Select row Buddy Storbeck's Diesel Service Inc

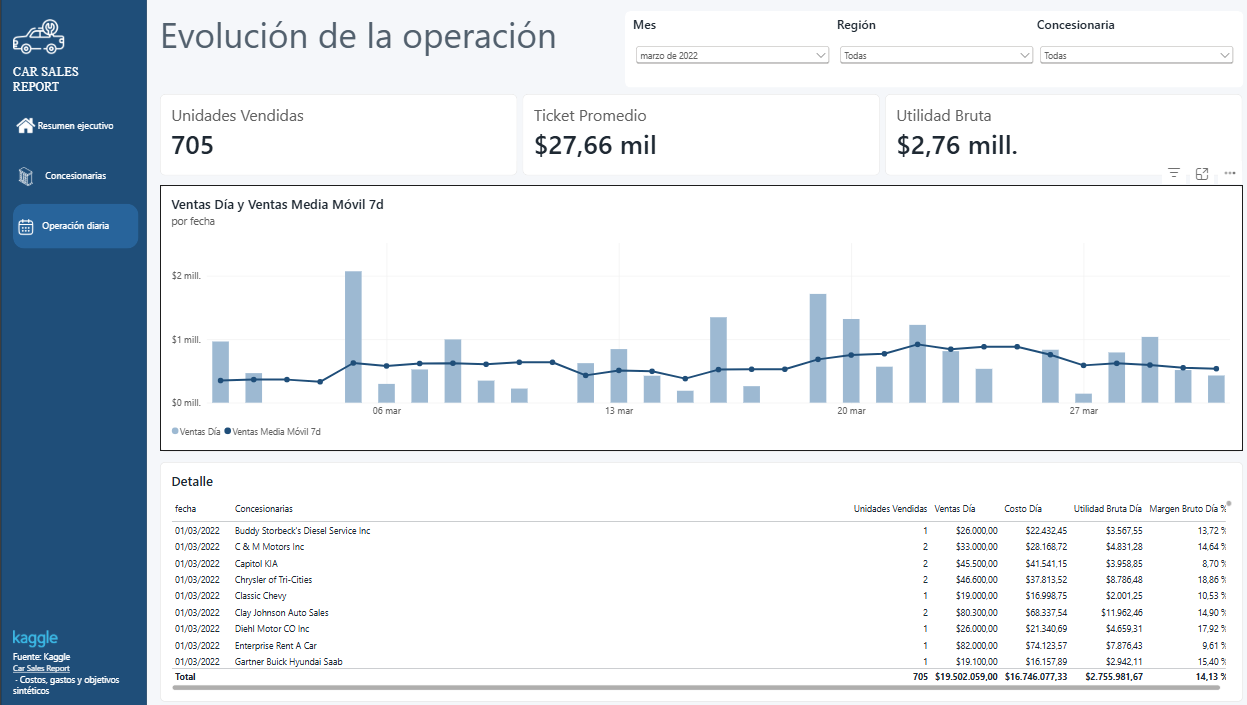700,530
